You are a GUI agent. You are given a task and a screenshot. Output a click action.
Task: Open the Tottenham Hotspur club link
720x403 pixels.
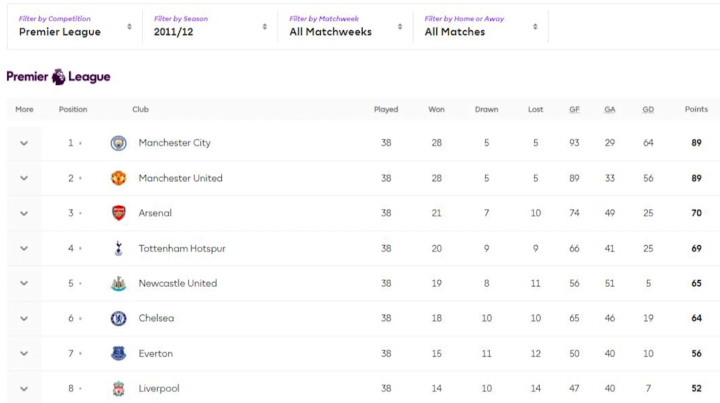pyautogui.click(x=182, y=248)
